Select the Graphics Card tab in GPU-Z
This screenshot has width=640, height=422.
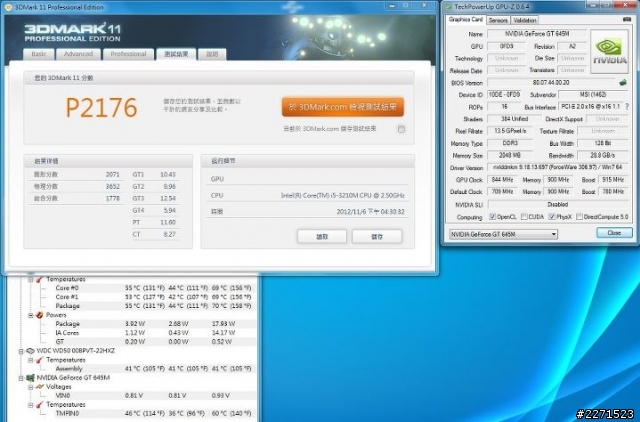point(465,20)
